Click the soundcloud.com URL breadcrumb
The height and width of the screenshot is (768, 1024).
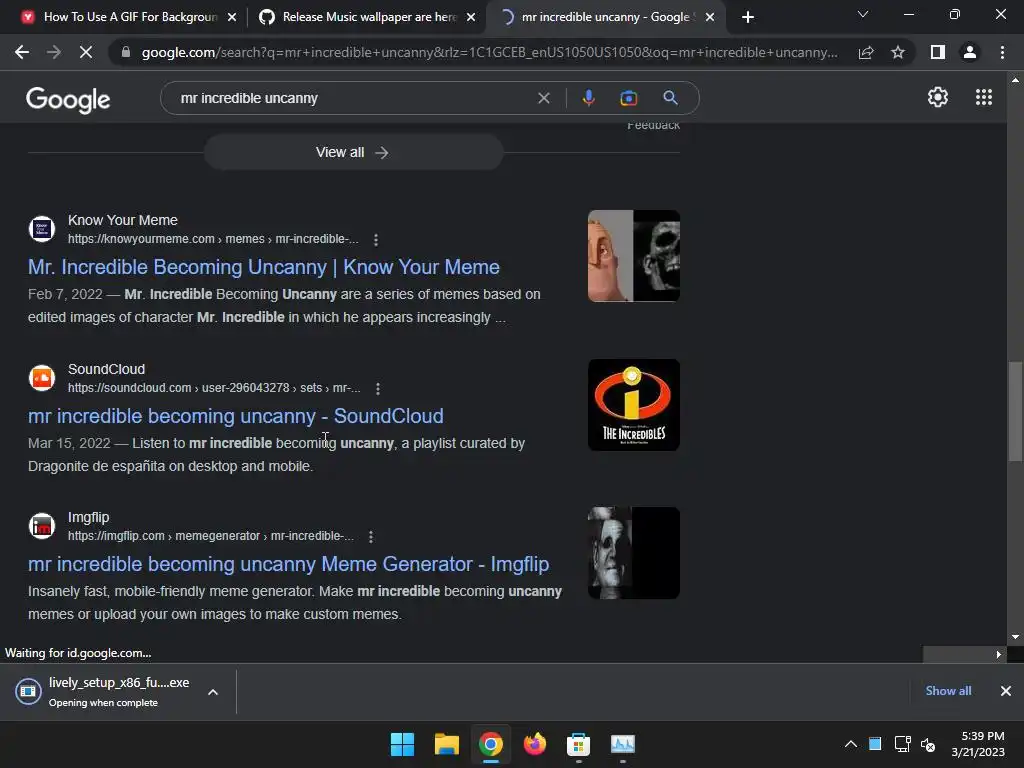(214, 388)
